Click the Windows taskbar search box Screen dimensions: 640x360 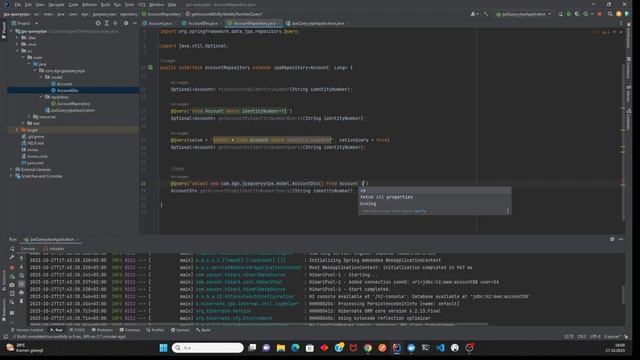coord(208,348)
